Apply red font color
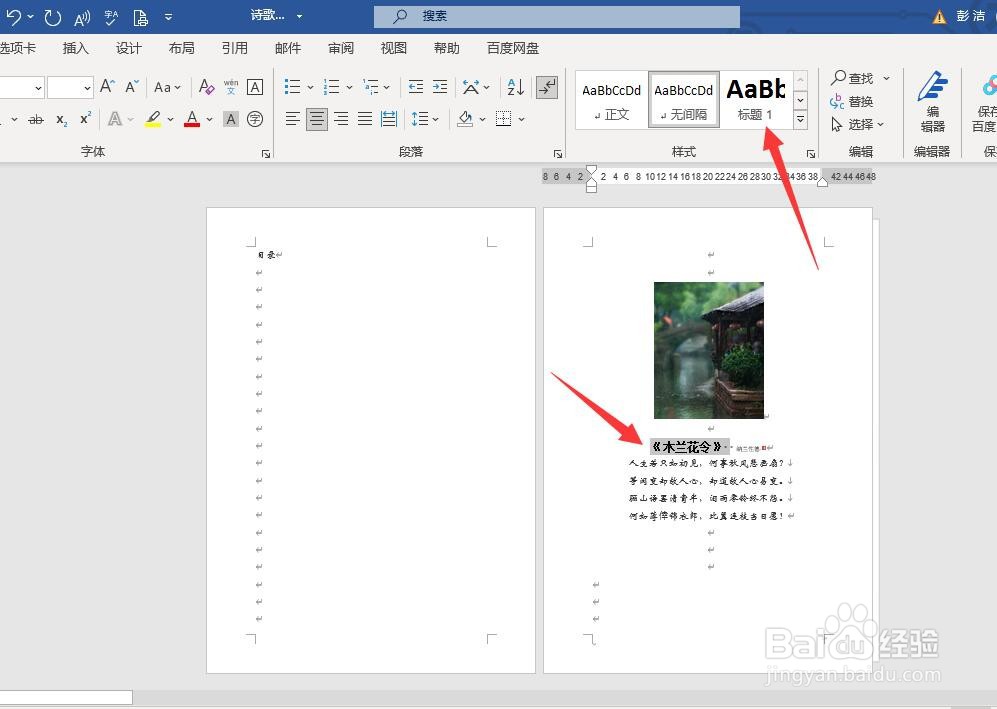This screenshot has width=997, height=709. [192, 119]
